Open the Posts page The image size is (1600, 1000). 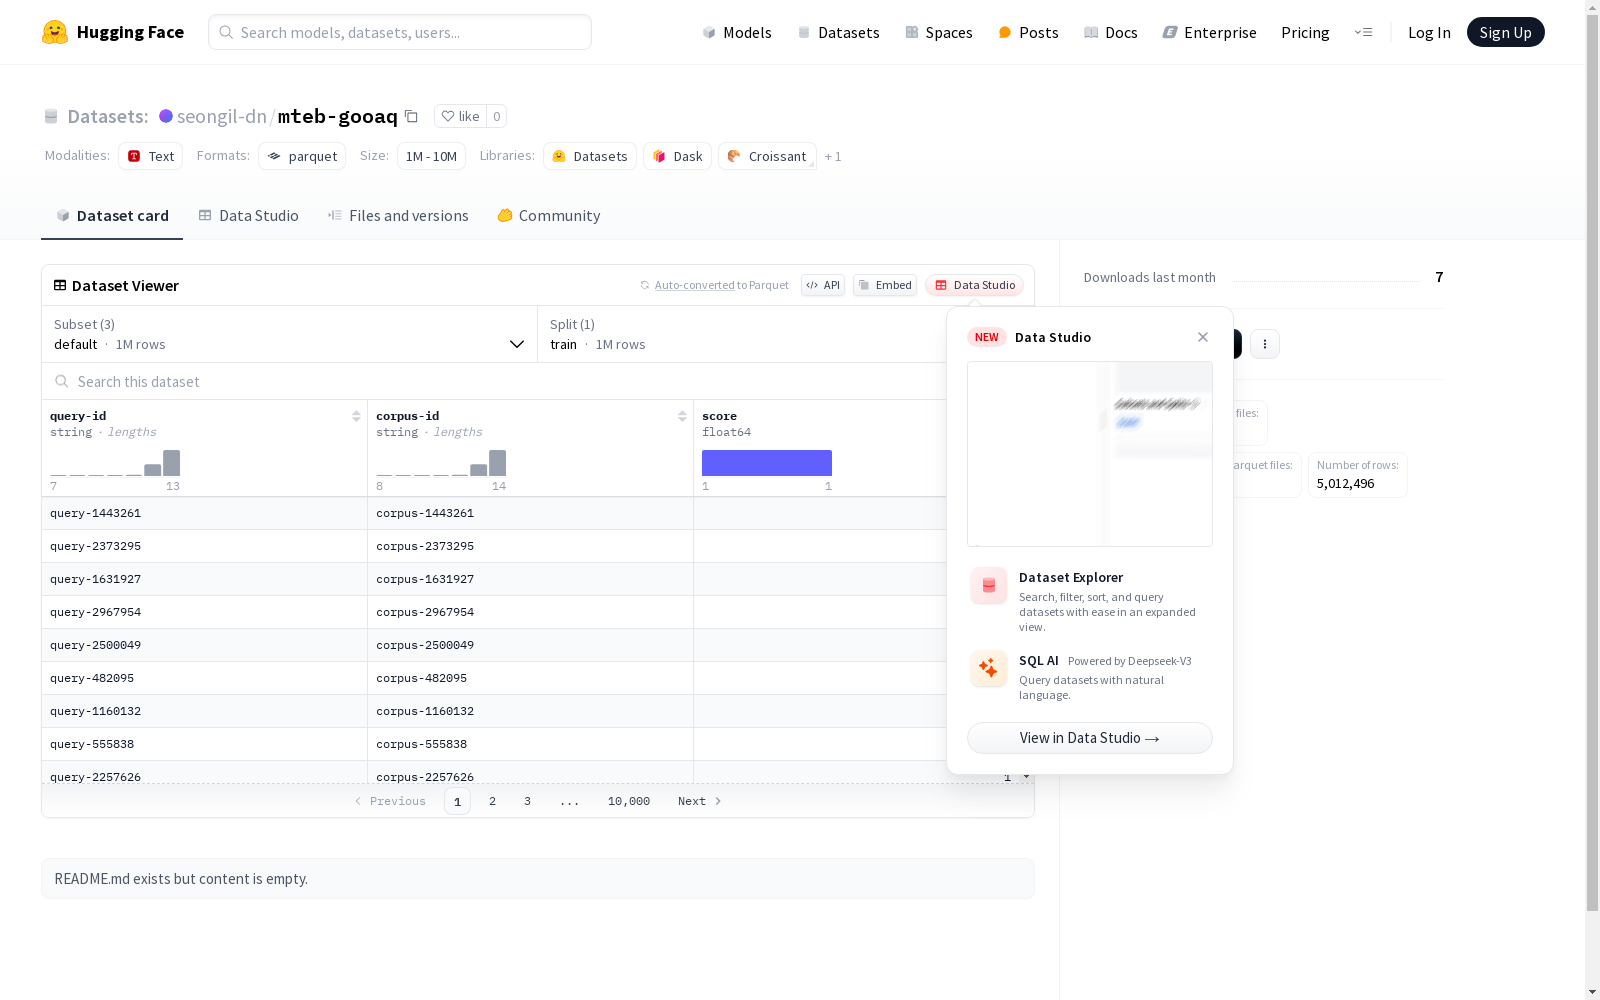coord(1028,32)
